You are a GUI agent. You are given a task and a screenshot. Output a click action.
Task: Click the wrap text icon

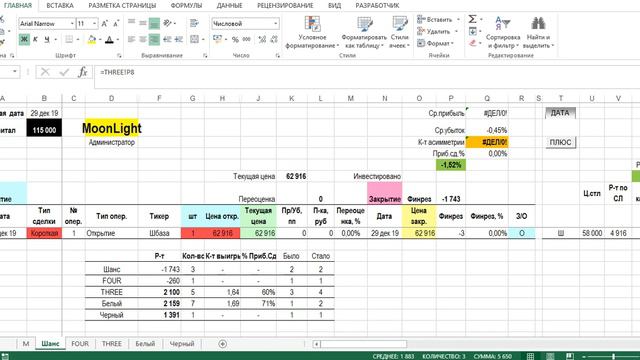pos(194,23)
